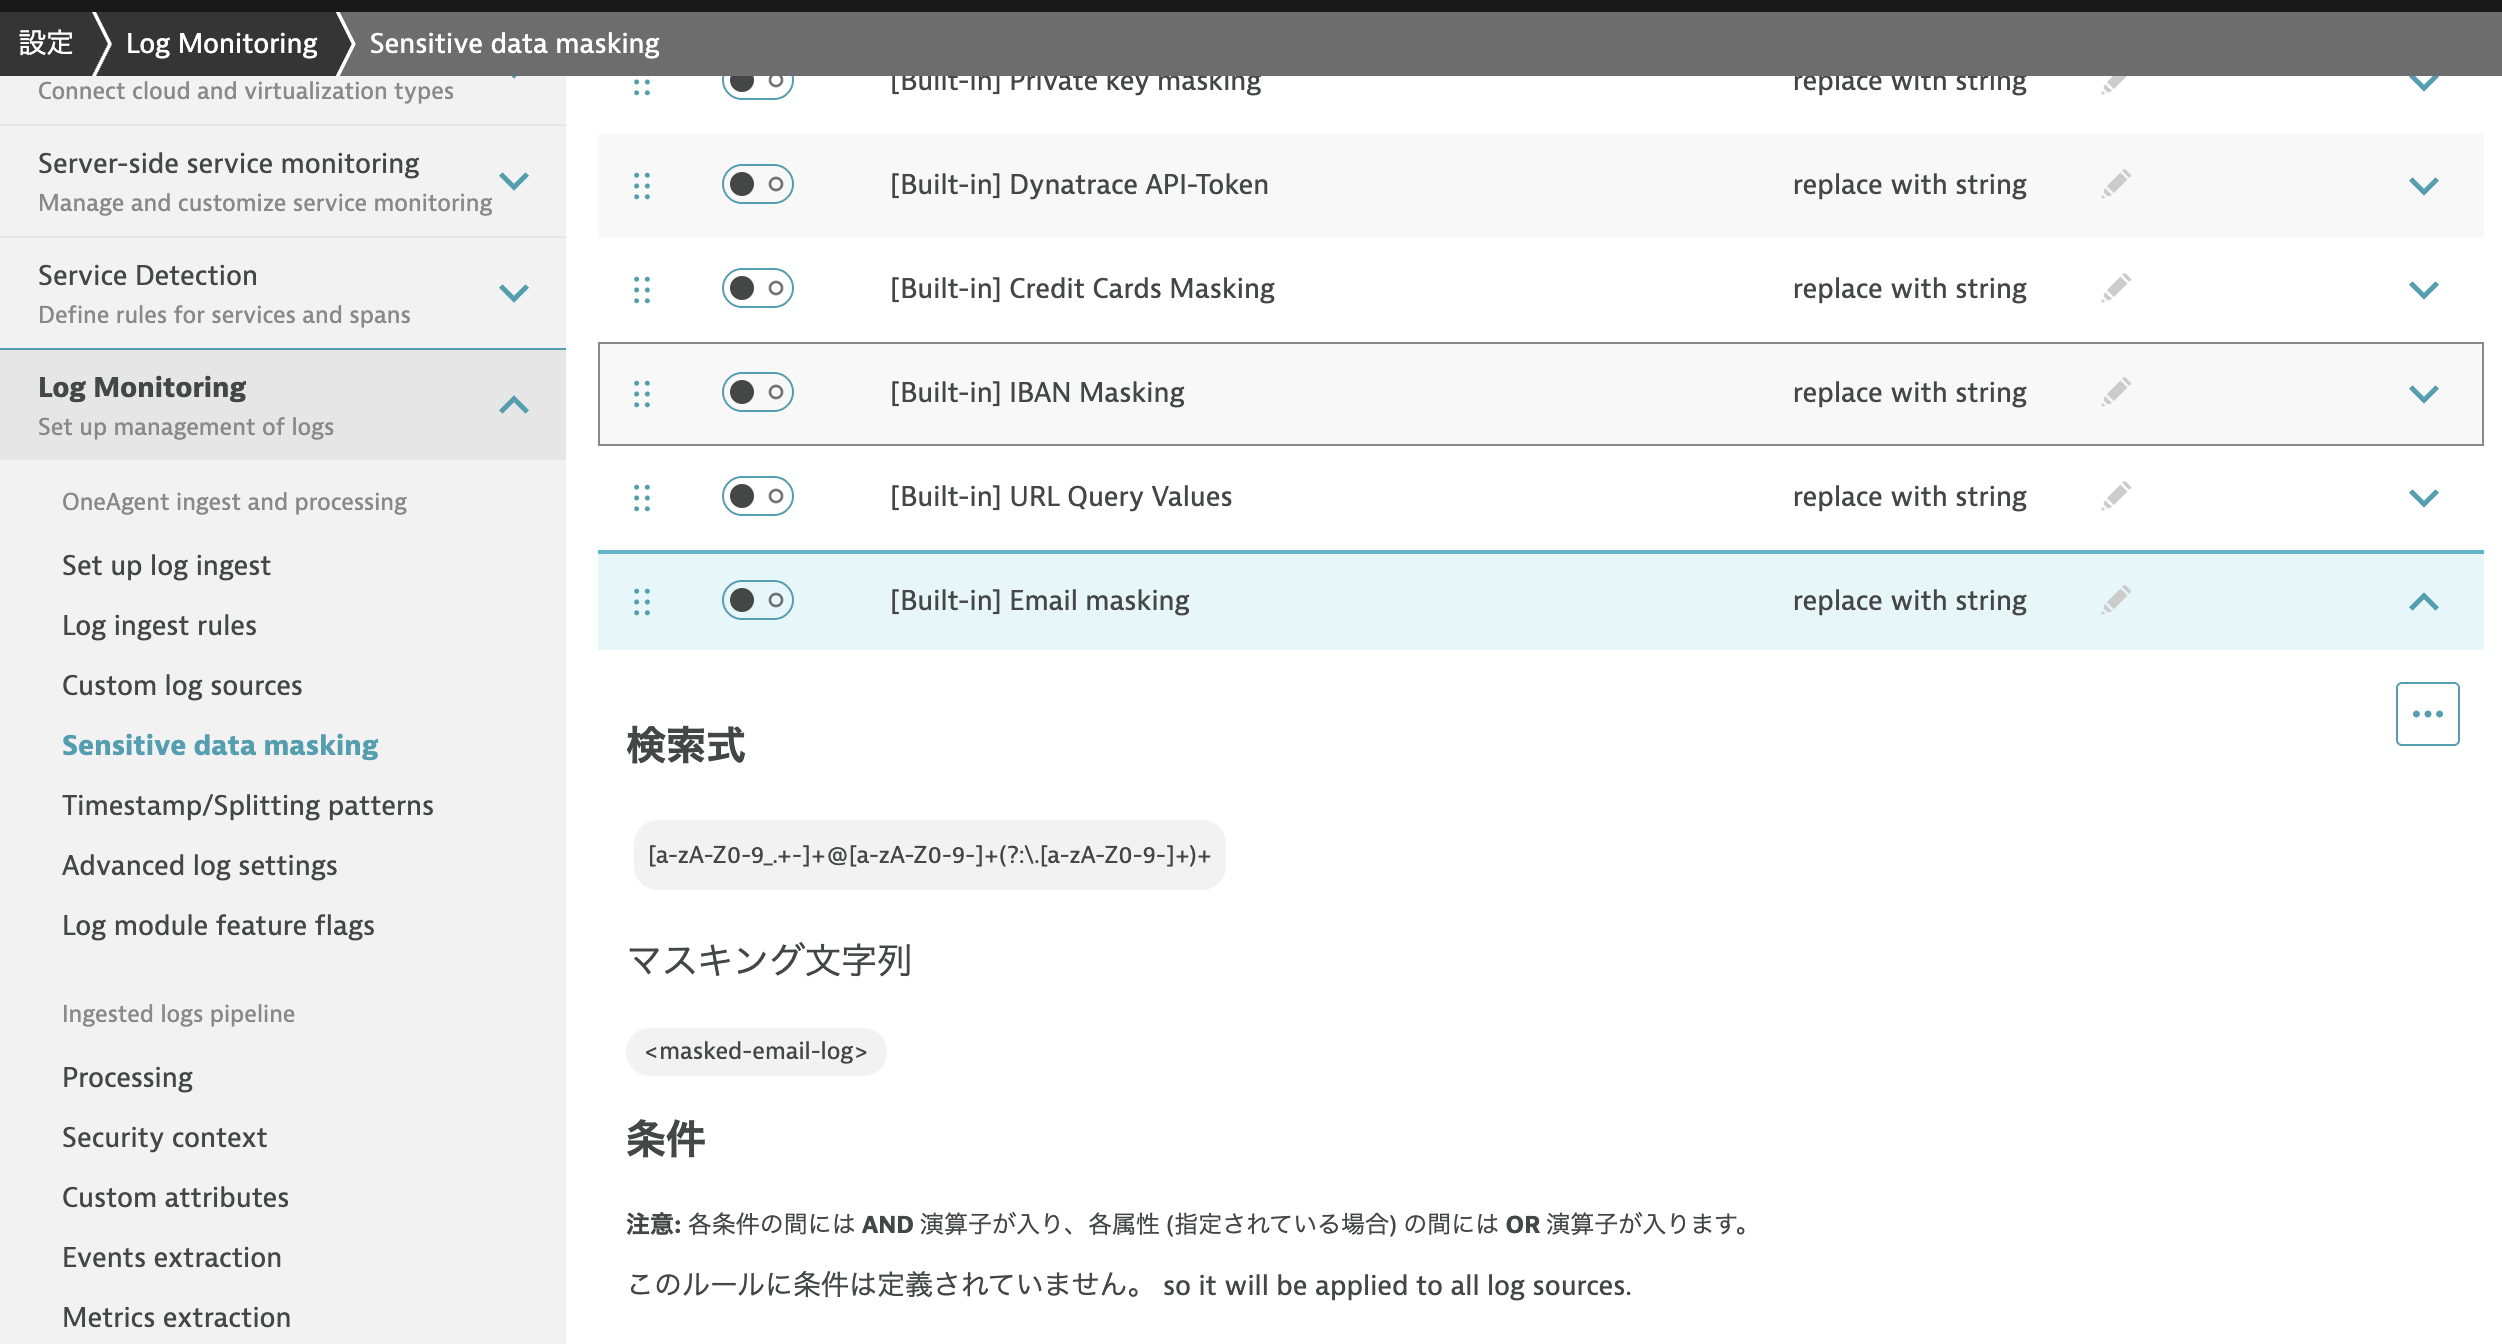
Task: Collapse Log Monitoring section chevron
Action: click(514, 405)
